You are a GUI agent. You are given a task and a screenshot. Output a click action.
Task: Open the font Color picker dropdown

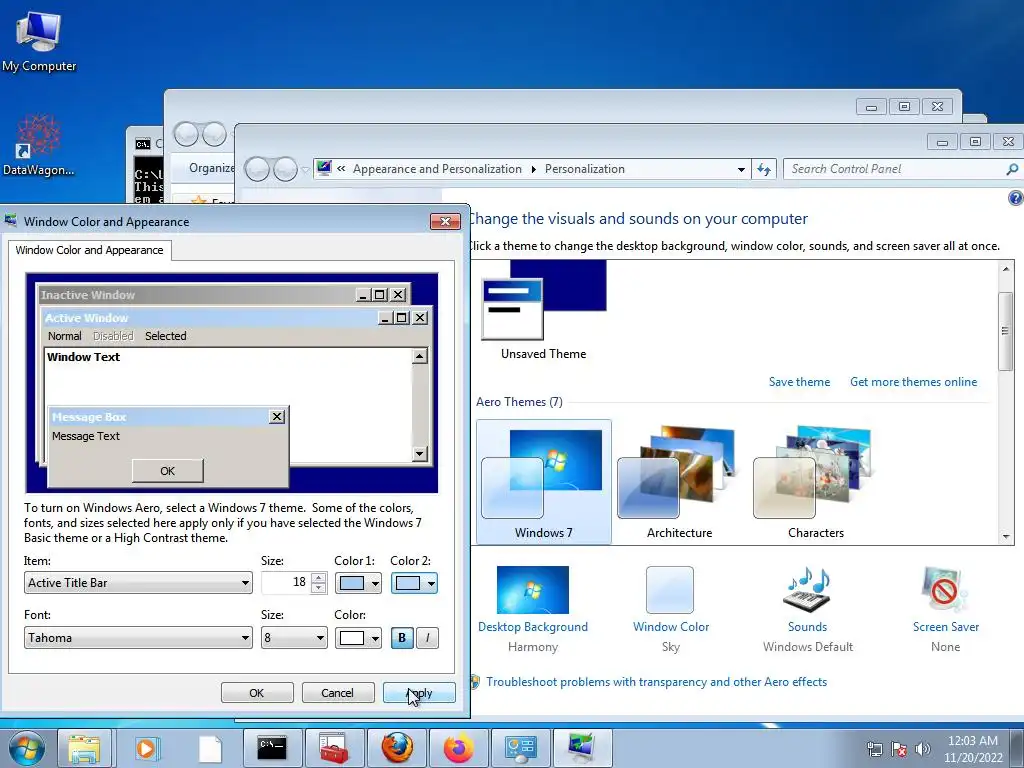[358, 638]
